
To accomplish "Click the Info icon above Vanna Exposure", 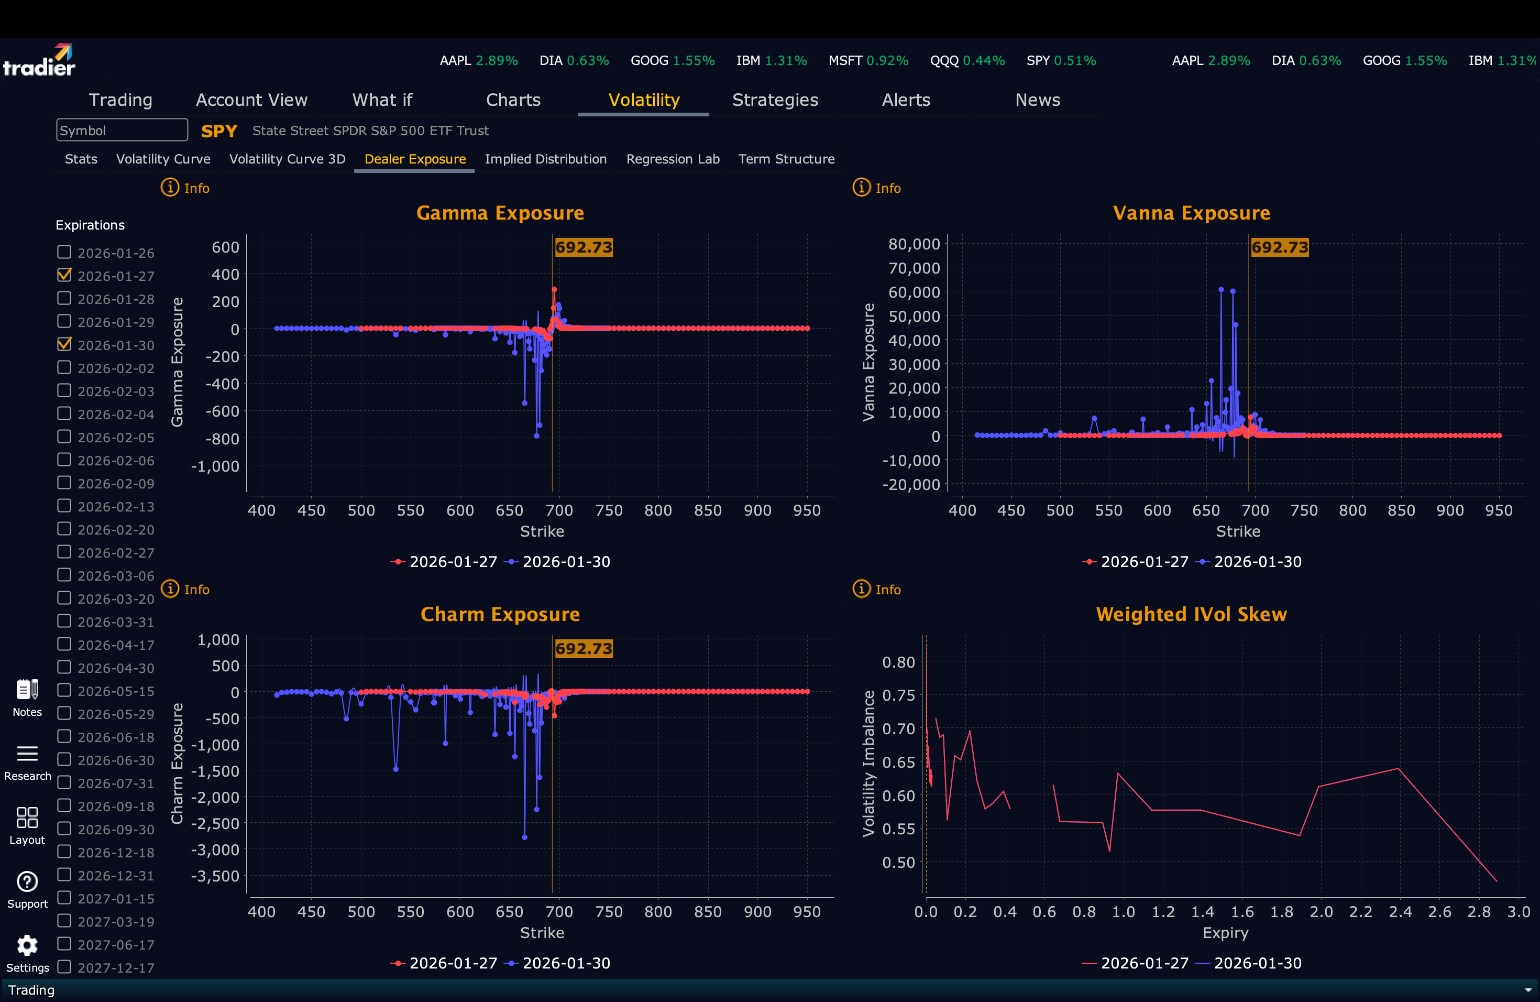I will point(861,188).
